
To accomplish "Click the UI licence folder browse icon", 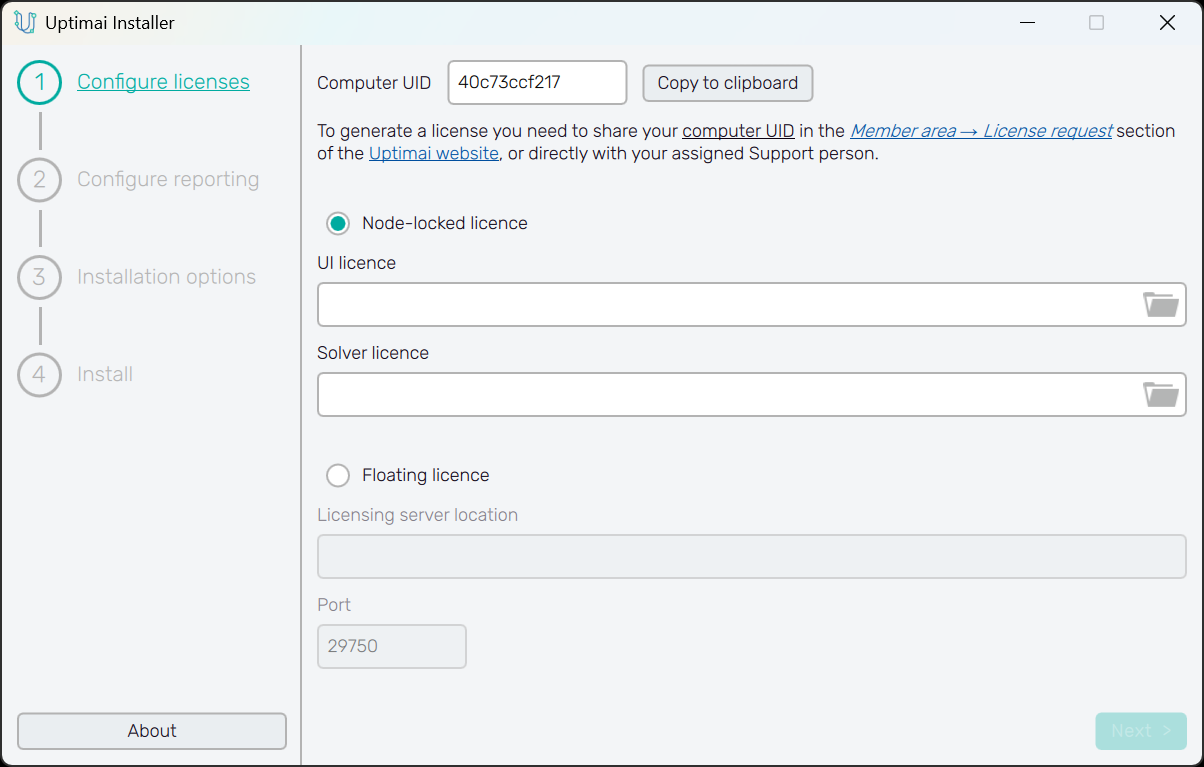I will (1160, 305).
